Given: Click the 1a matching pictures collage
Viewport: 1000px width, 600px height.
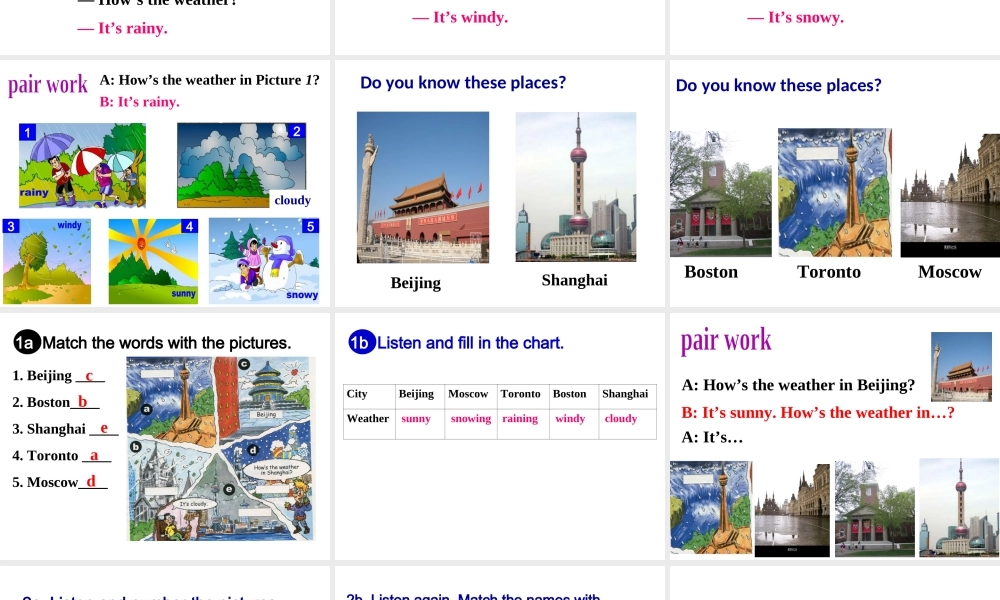Looking at the screenshot, I should click(x=221, y=449).
